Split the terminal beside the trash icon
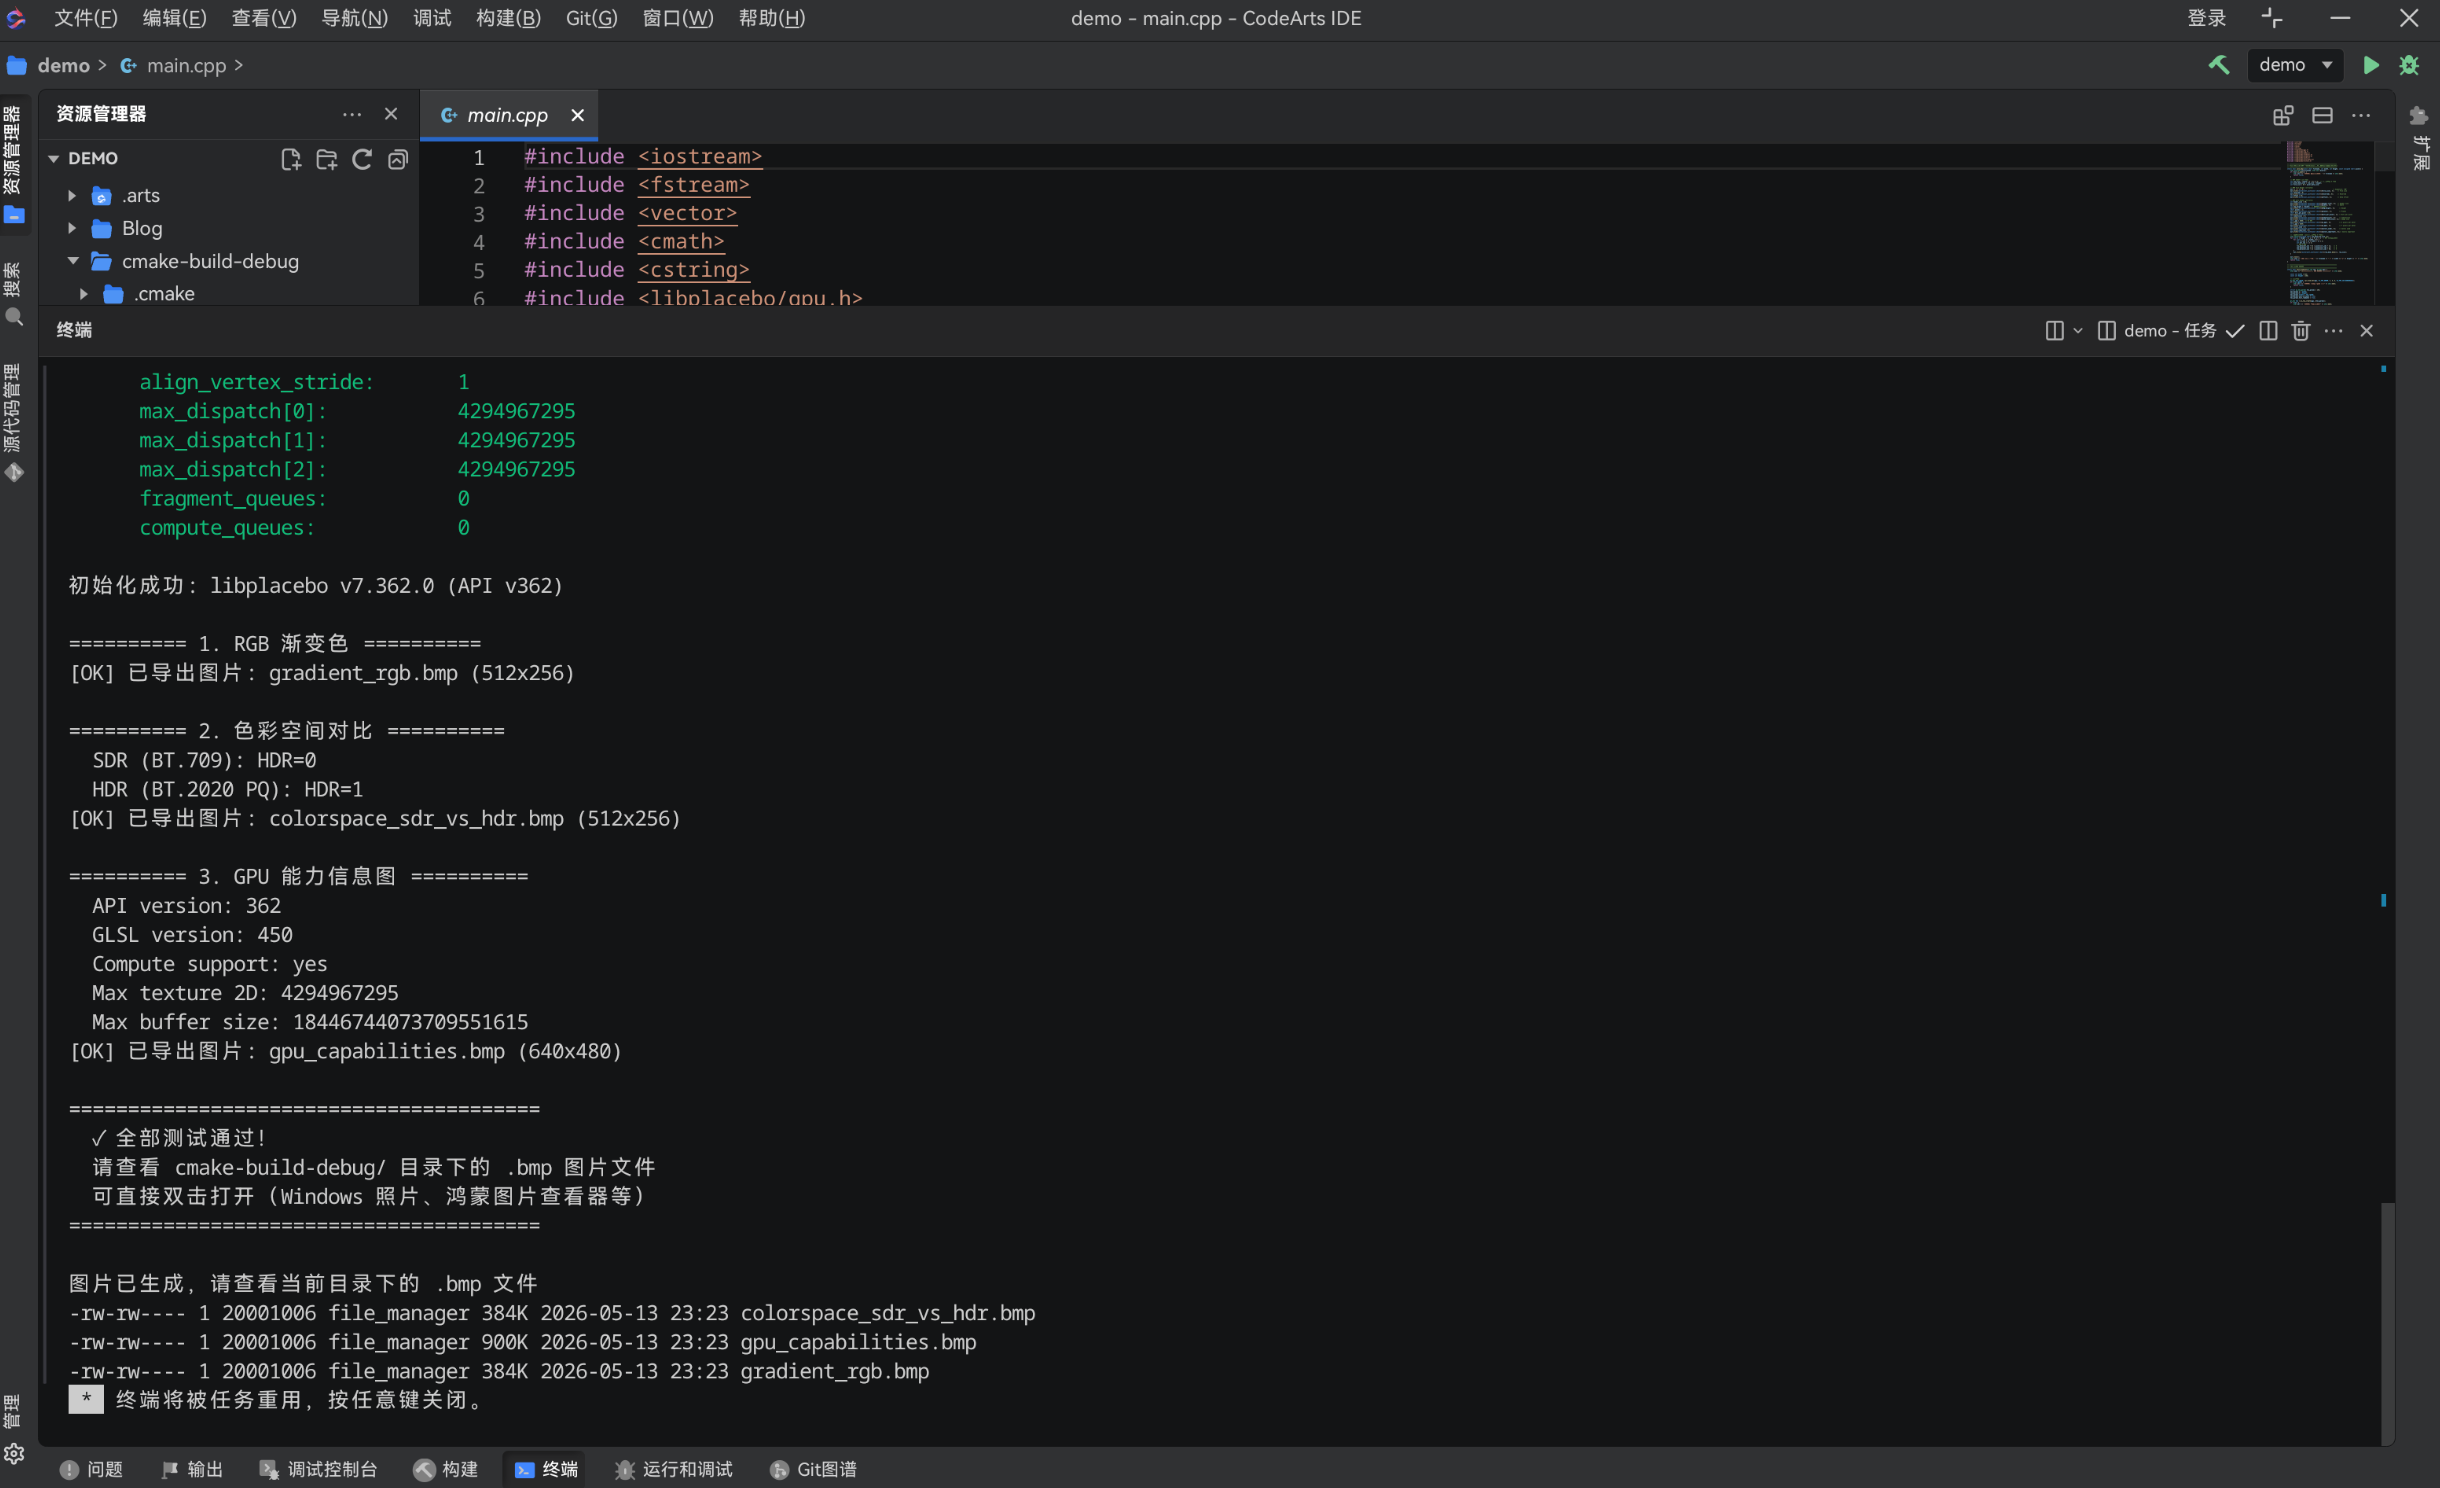The height and width of the screenshot is (1488, 2440). (2268, 331)
